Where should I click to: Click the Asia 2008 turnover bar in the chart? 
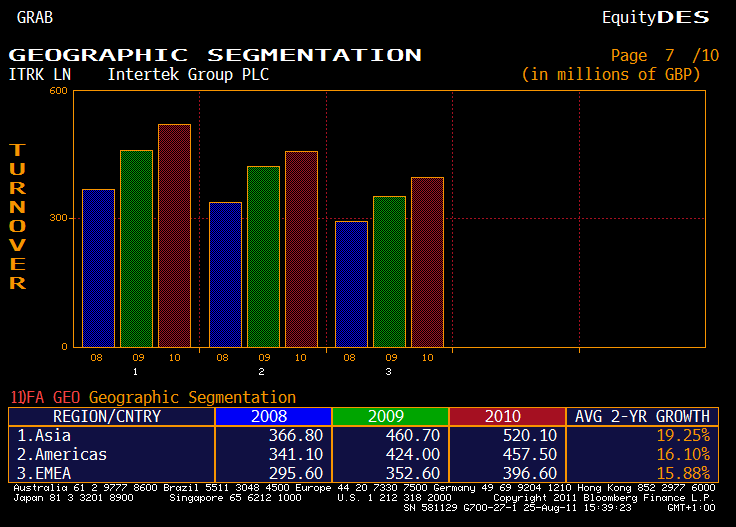tap(98, 268)
